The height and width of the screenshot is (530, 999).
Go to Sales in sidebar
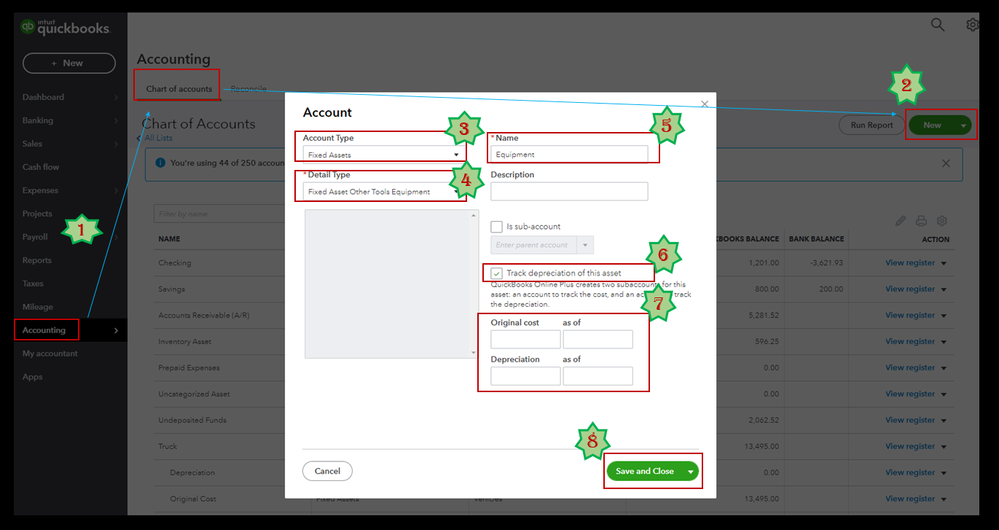(32, 144)
